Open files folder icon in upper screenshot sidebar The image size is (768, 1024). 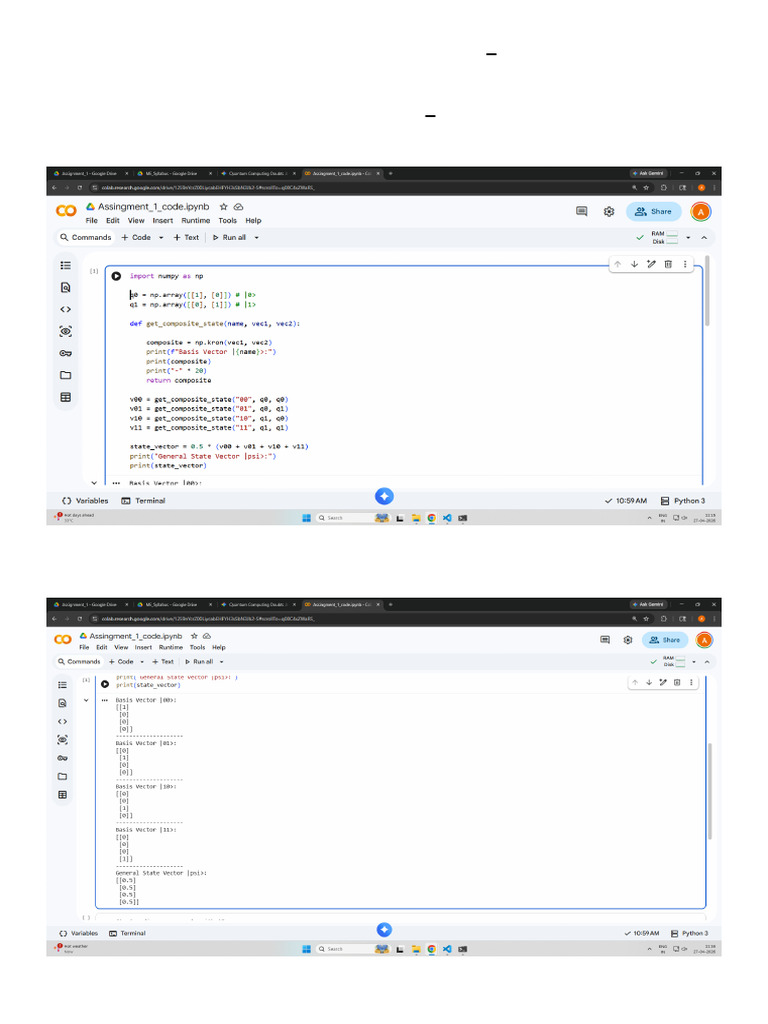coord(65,376)
